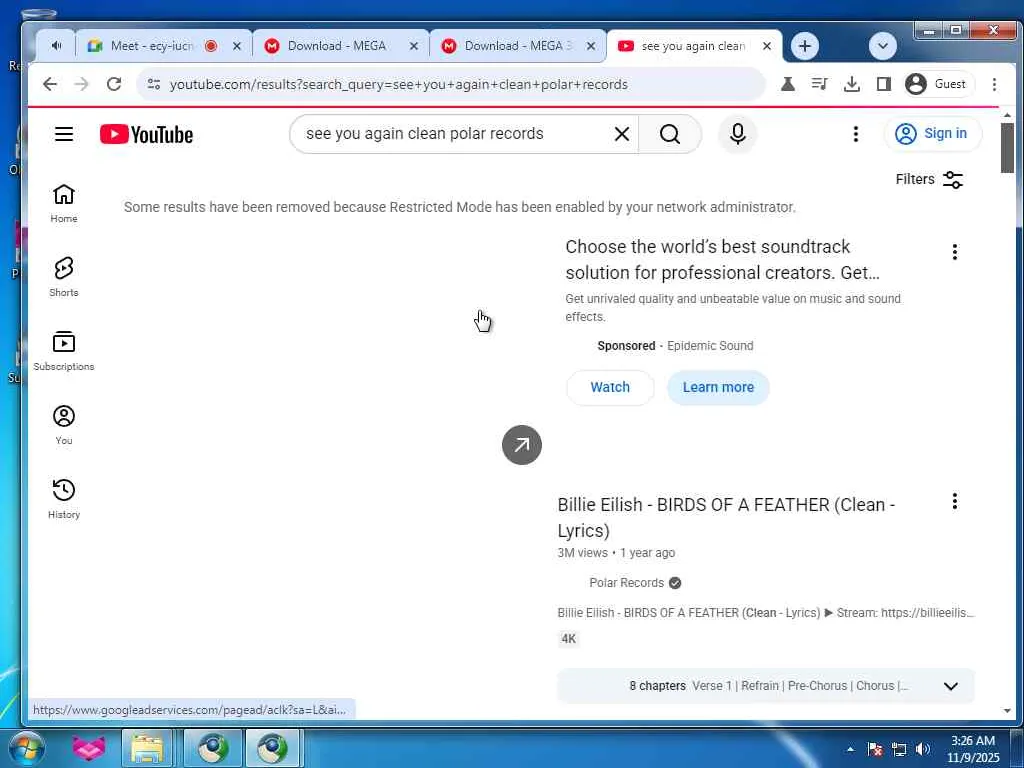This screenshot has height=768, width=1024.
Task: Open the Billie Eilish BIRDS OF A FEATHER video title
Action: tap(726, 517)
